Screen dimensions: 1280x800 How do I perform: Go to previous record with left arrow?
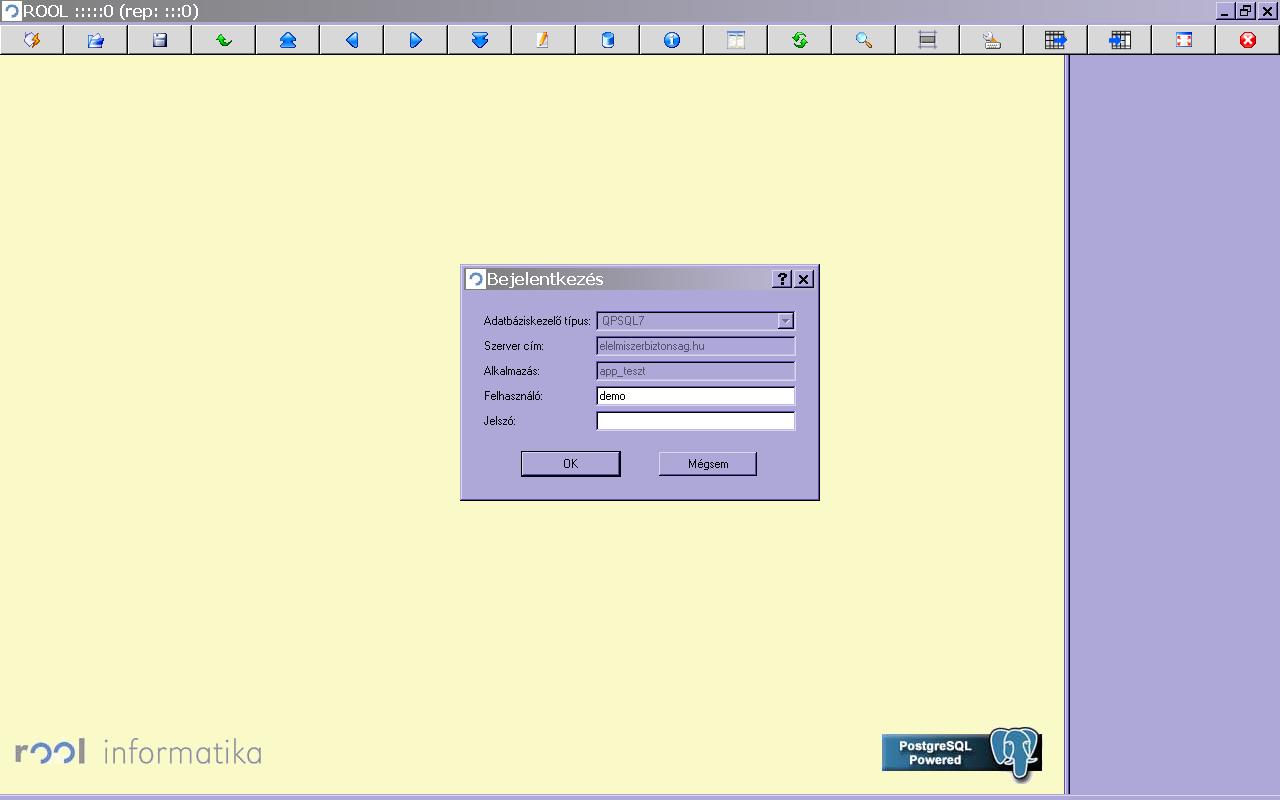[x=352, y=40]
